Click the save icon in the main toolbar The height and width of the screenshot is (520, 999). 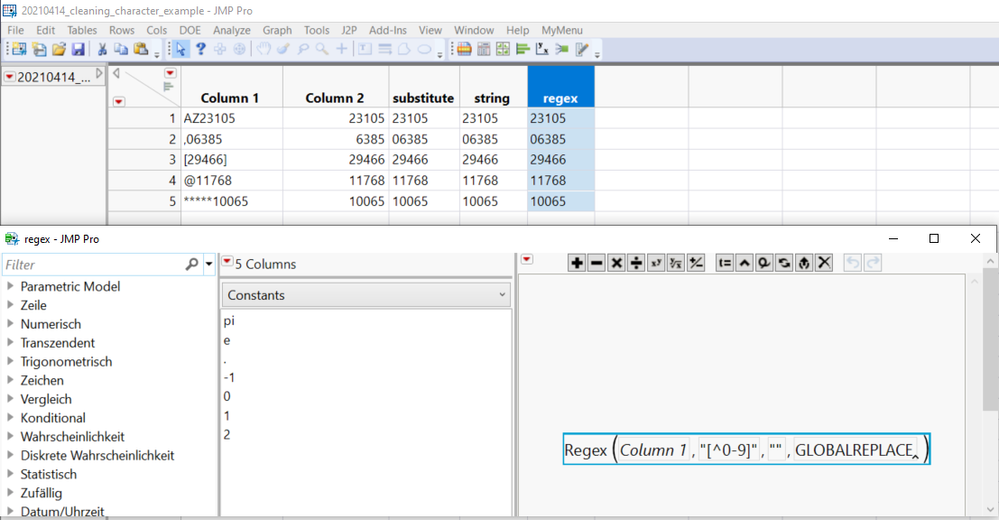pos(78,49)
